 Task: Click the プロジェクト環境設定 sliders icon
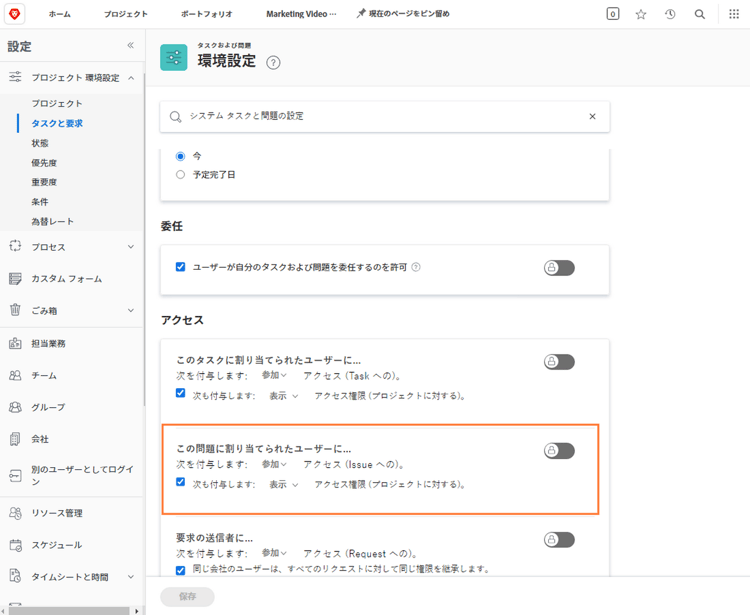pyautogui.click(x=15, y=77)
